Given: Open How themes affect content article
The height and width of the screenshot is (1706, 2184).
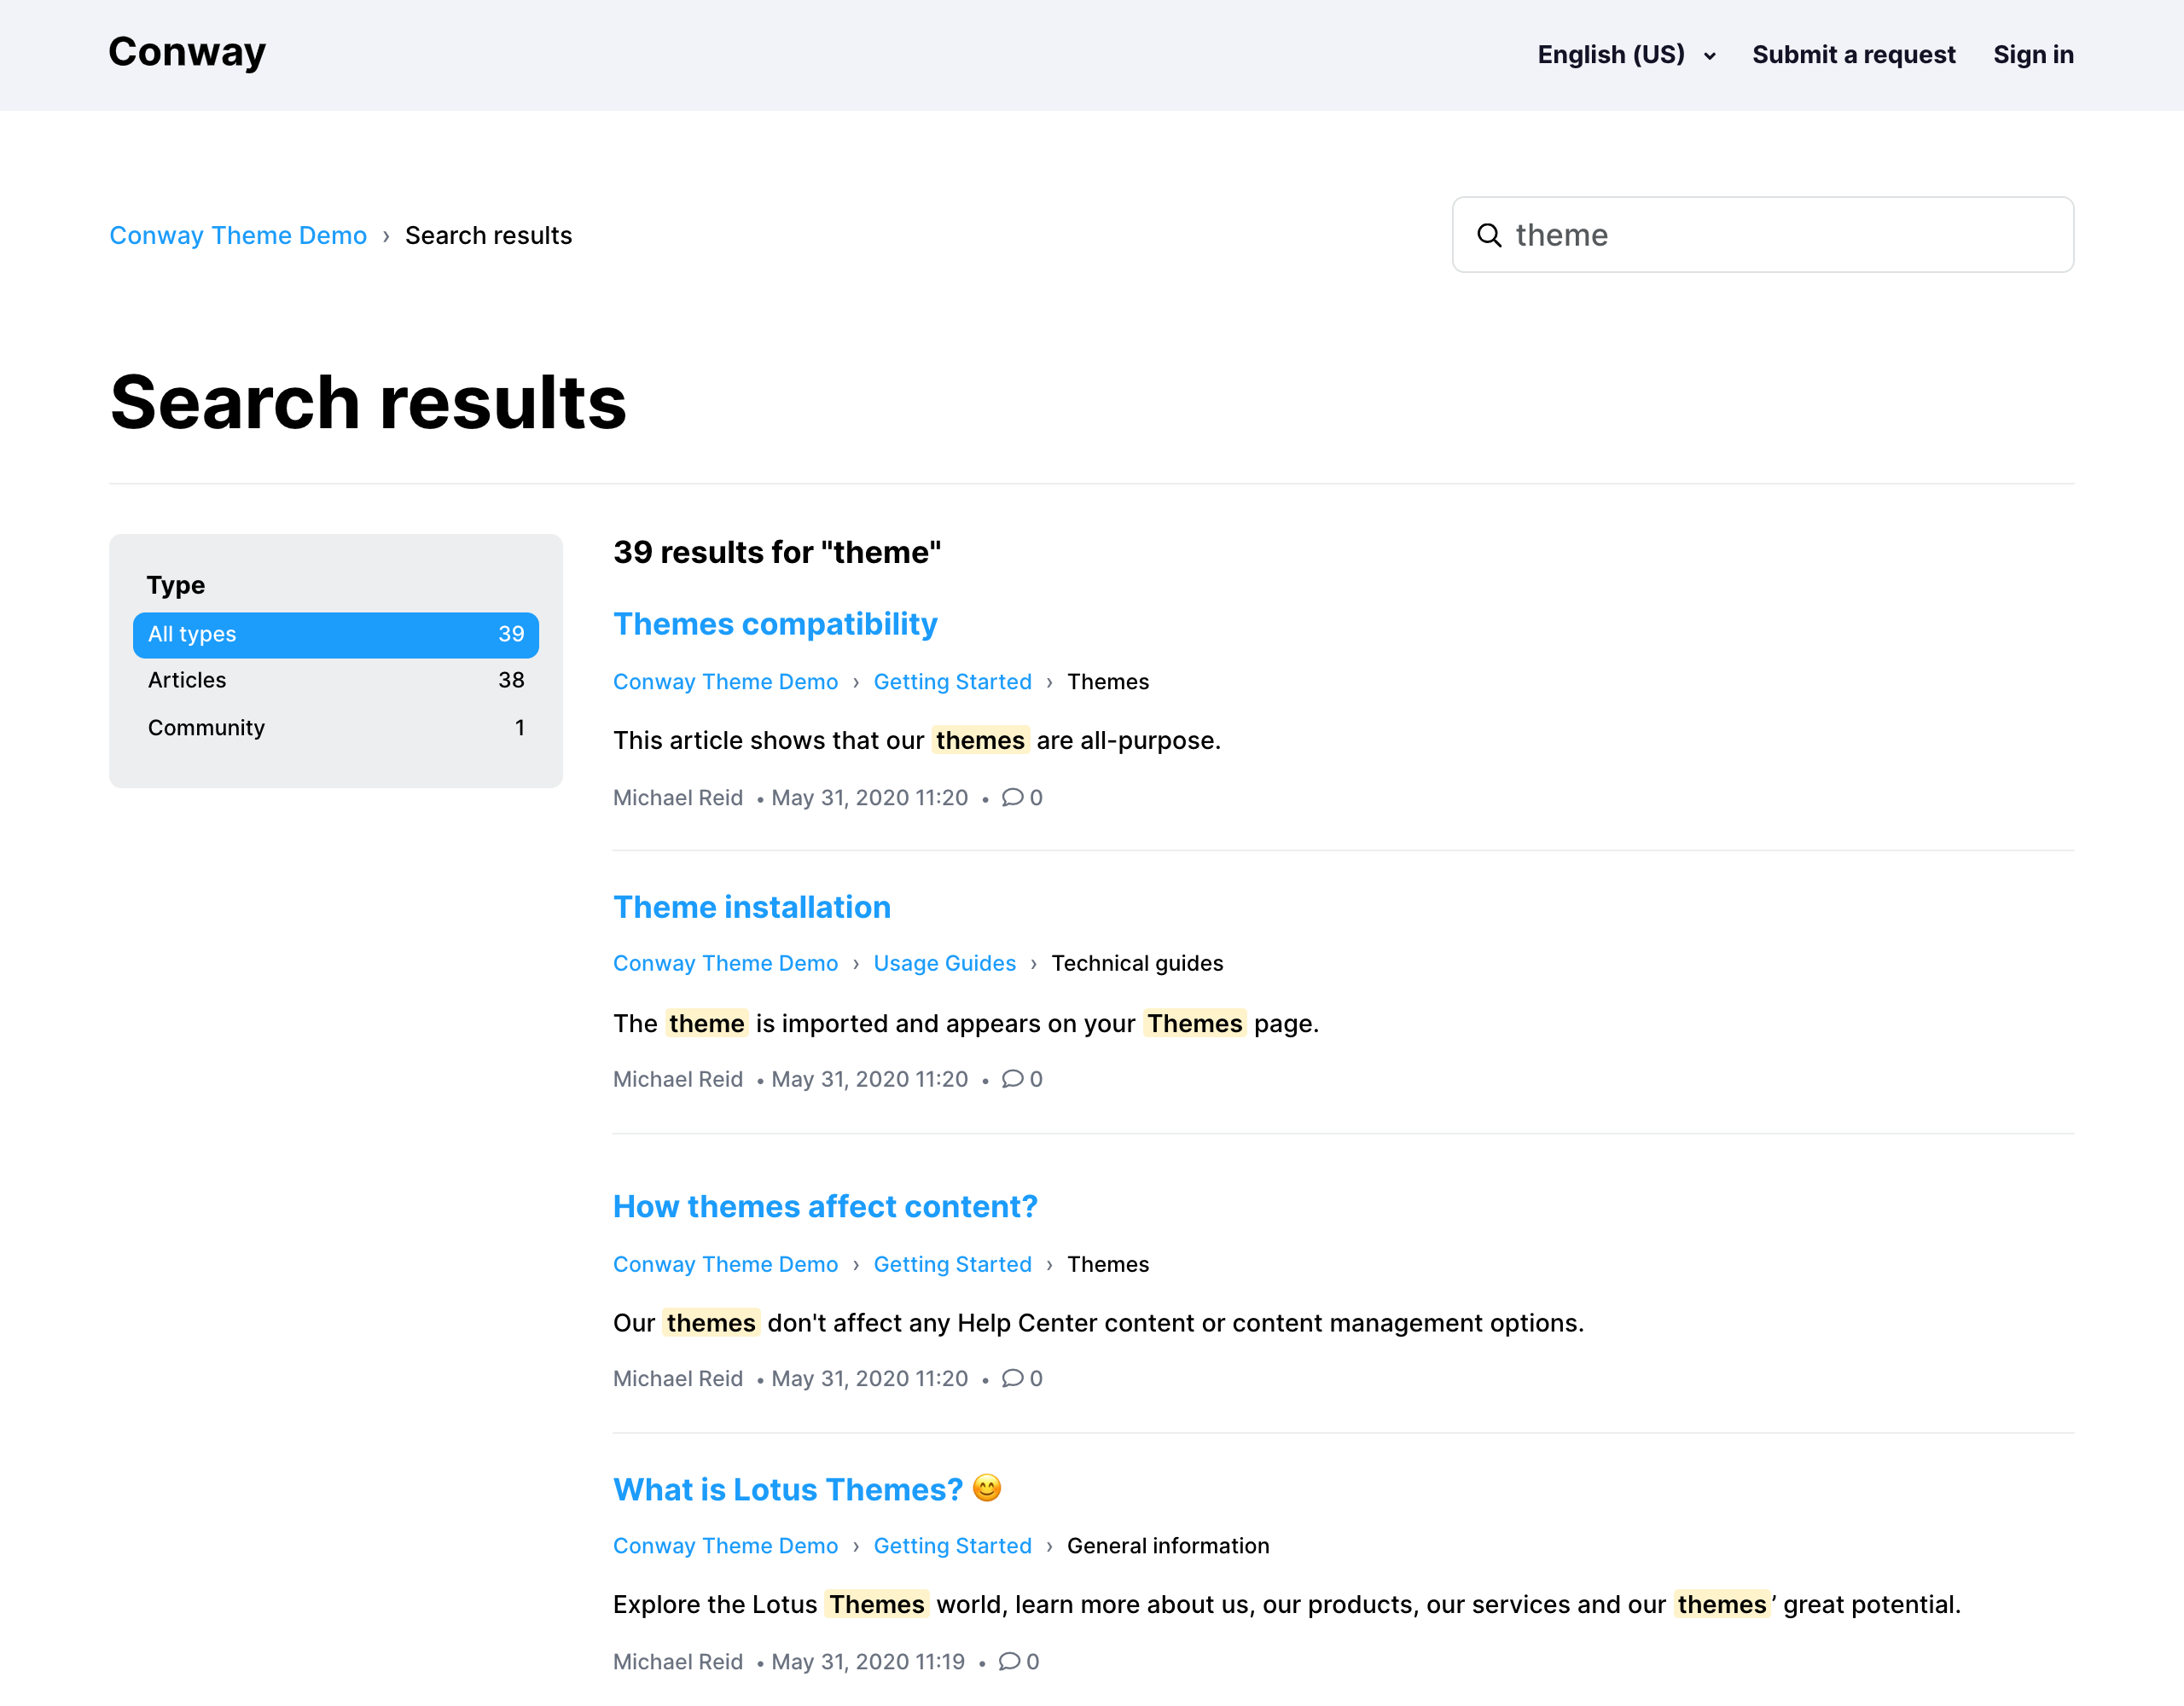Looking at the screenshot, I should click(825, 1206).
